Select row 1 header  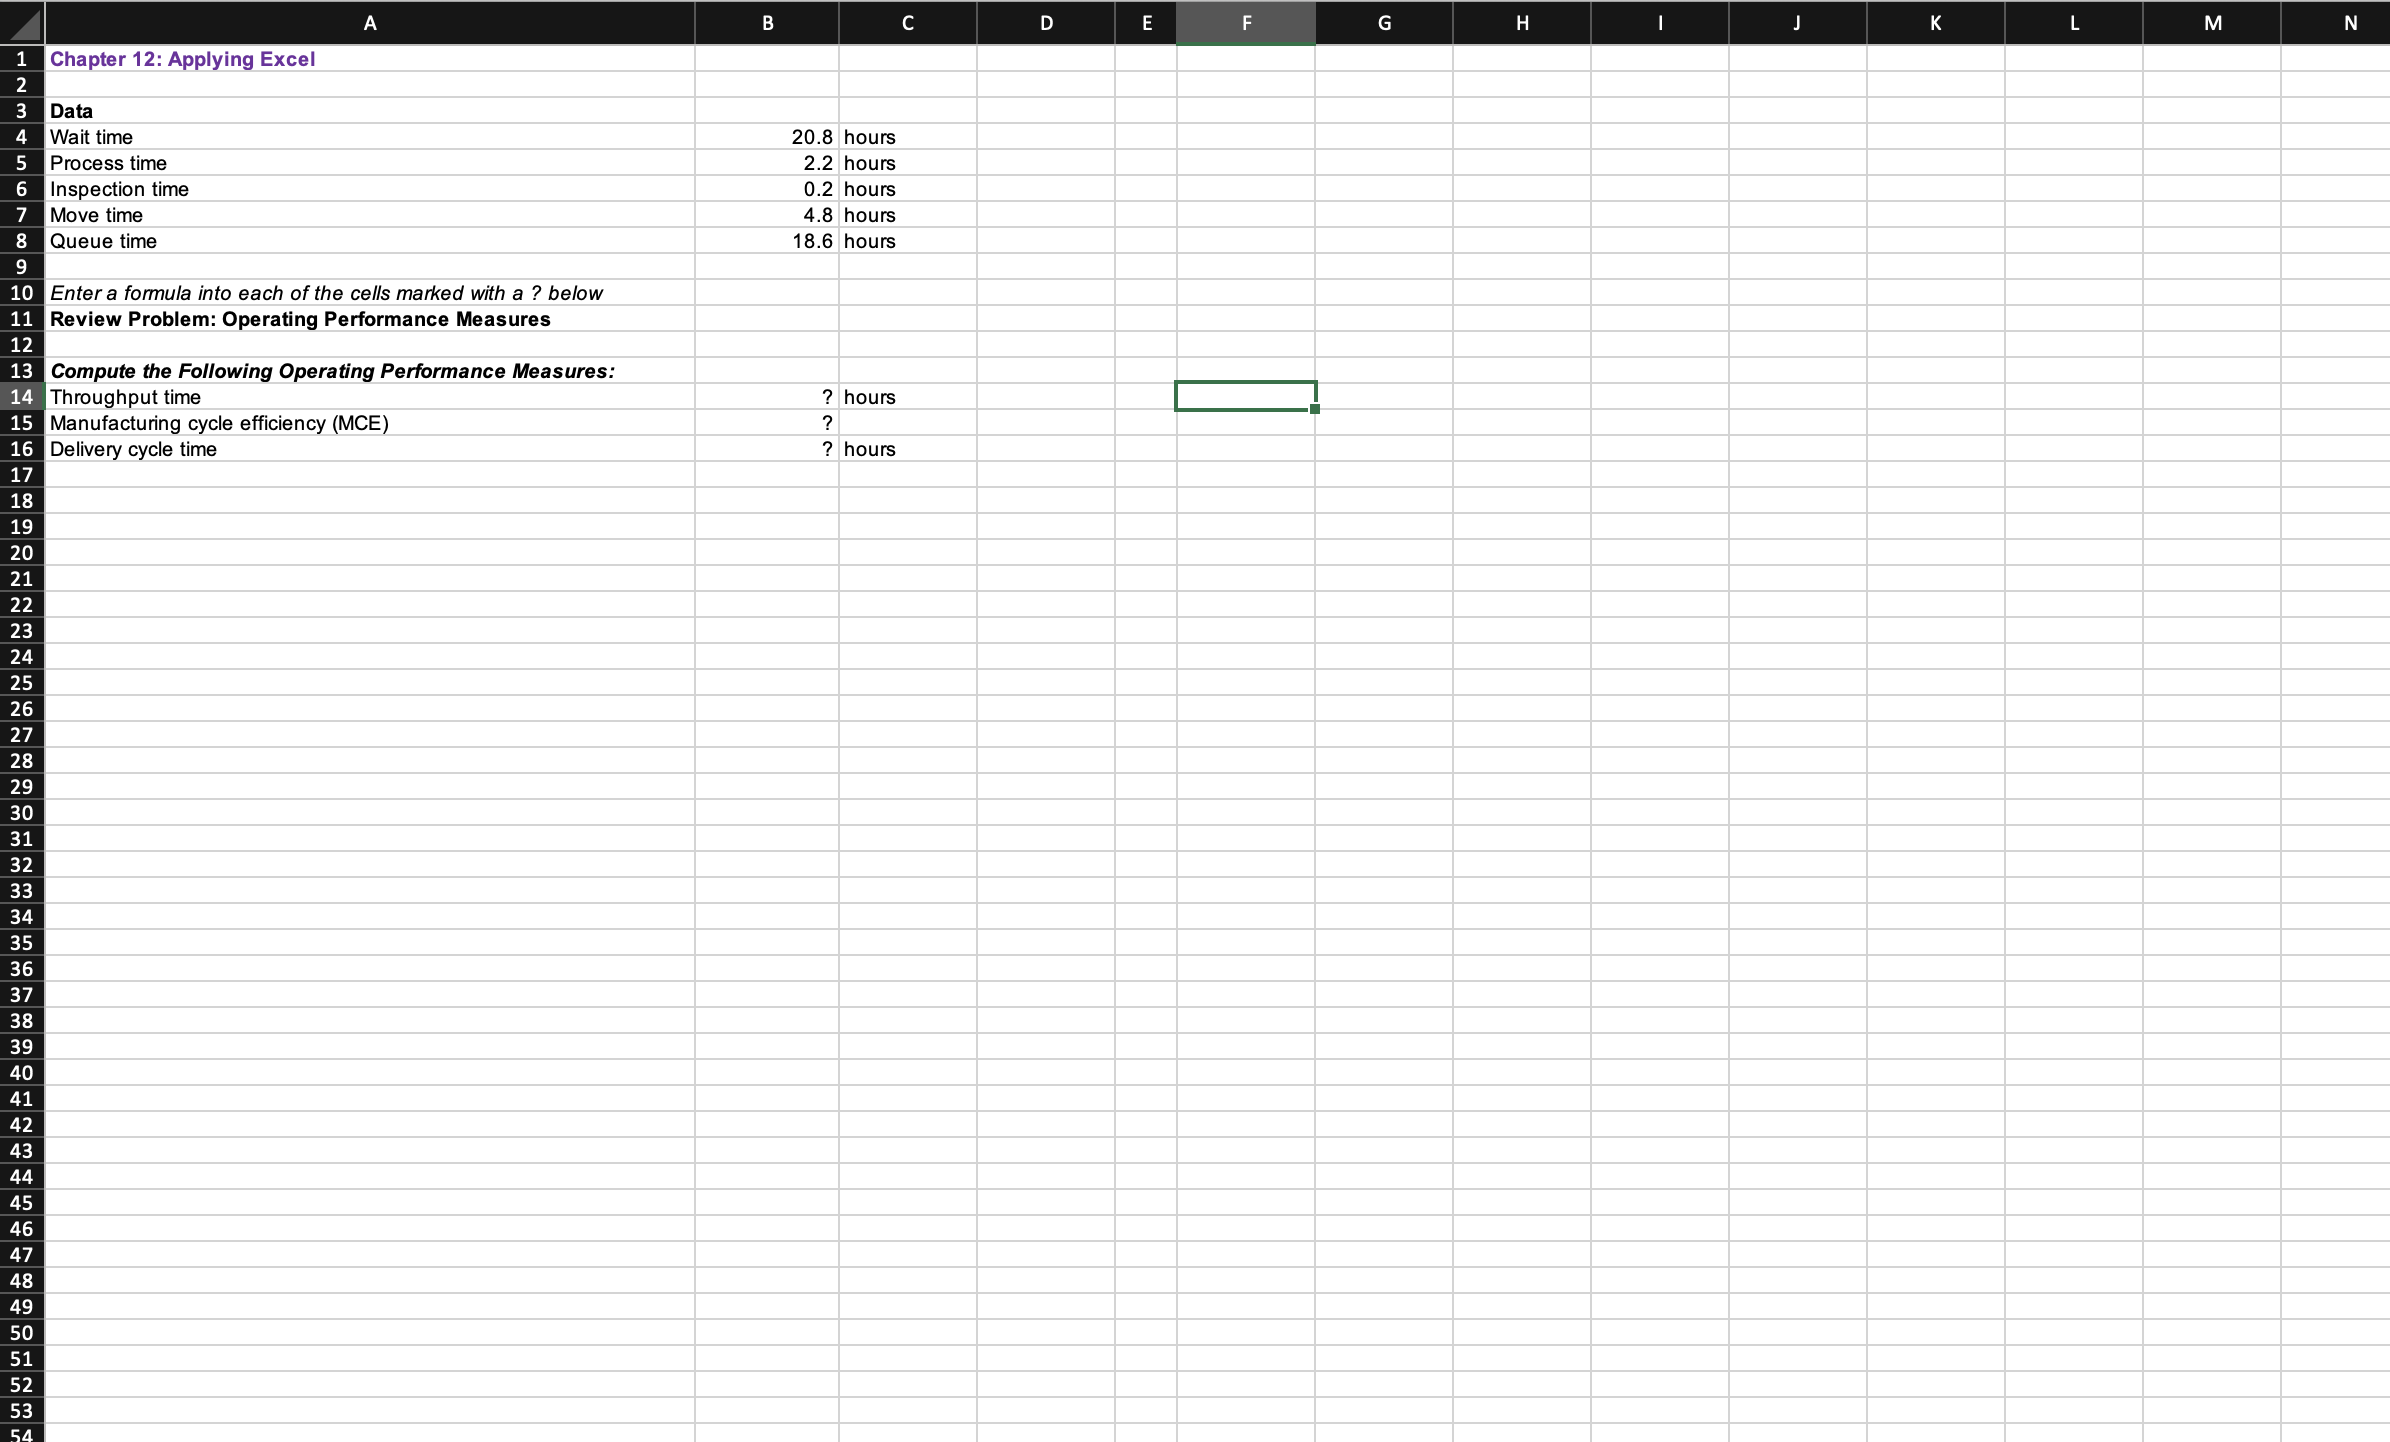pyautogui.click(x=22, y=59)
